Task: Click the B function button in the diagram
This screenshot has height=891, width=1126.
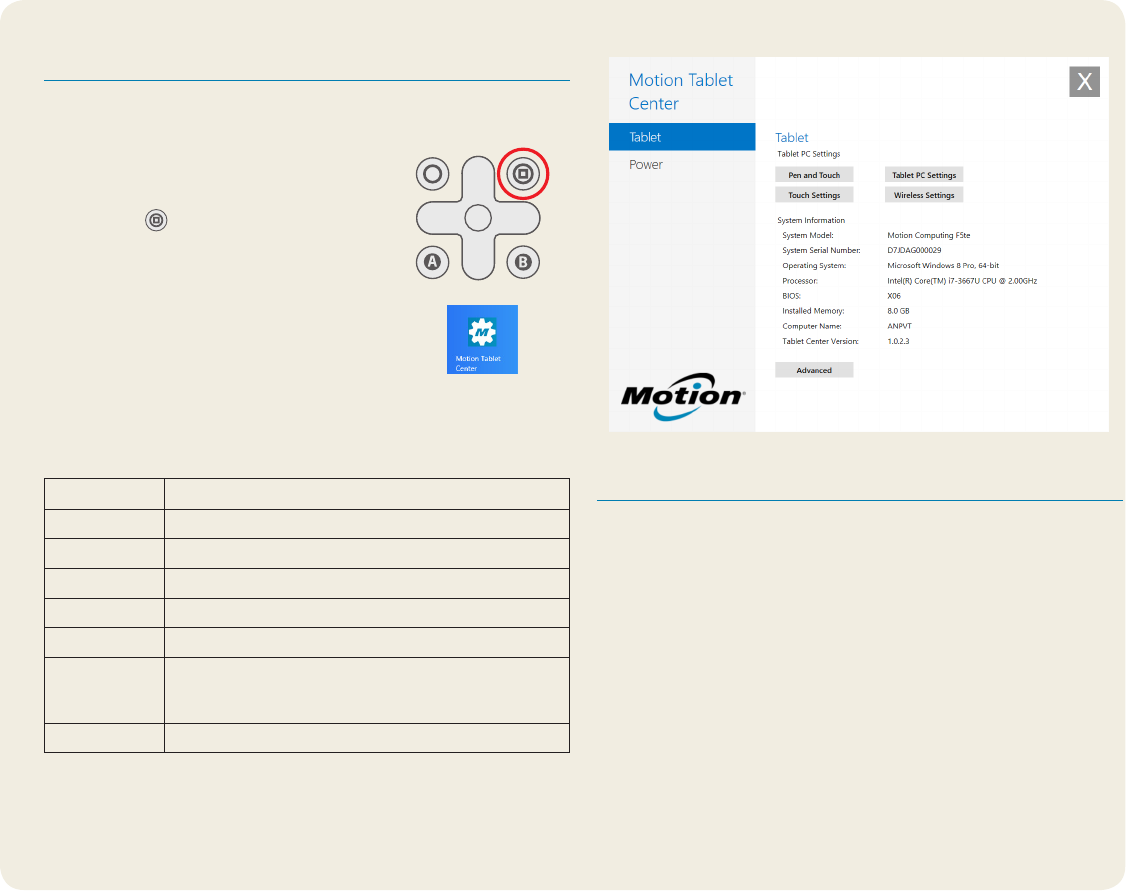Action: coord(523,262)
